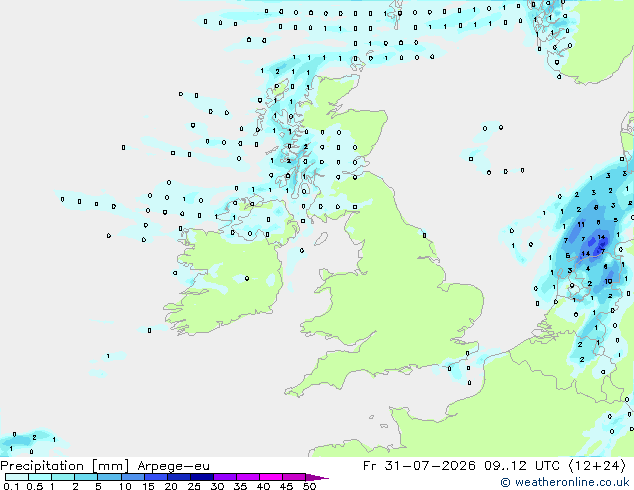The width and height of the screenshot is (634, 490).
Task: Click the 20–25 mm legend color swatch
Action: (178, 477)
